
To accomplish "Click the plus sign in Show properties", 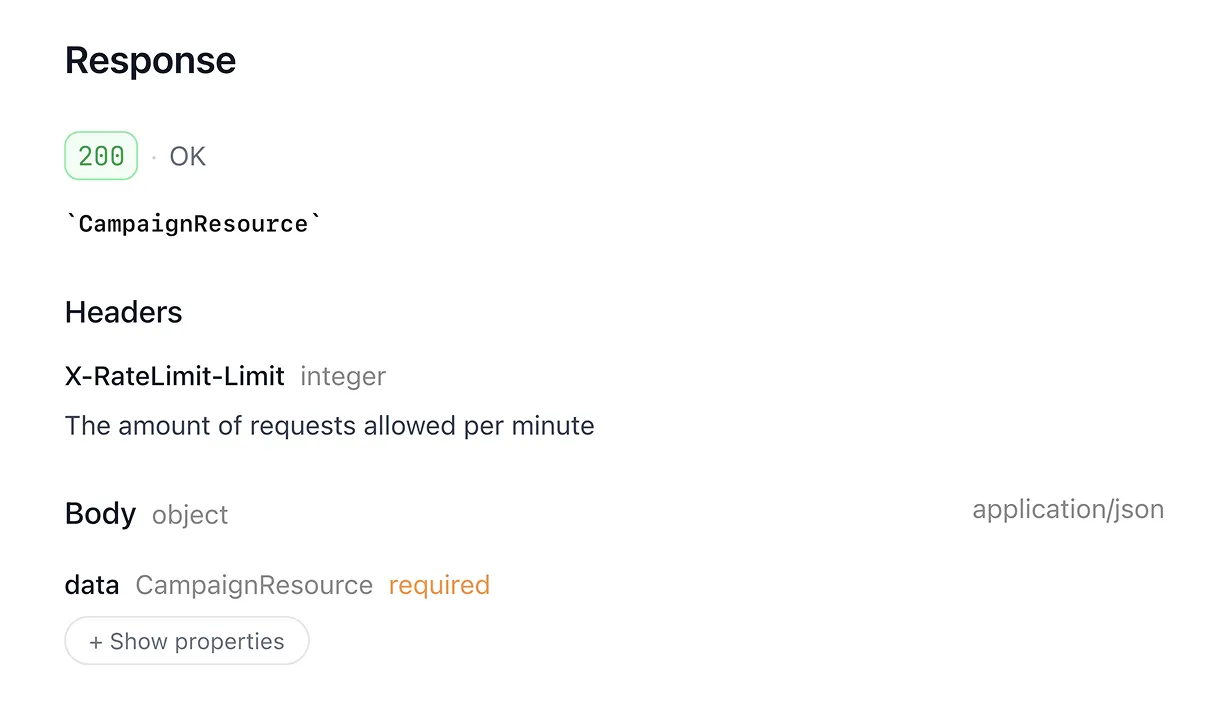I will pos(96,642).
